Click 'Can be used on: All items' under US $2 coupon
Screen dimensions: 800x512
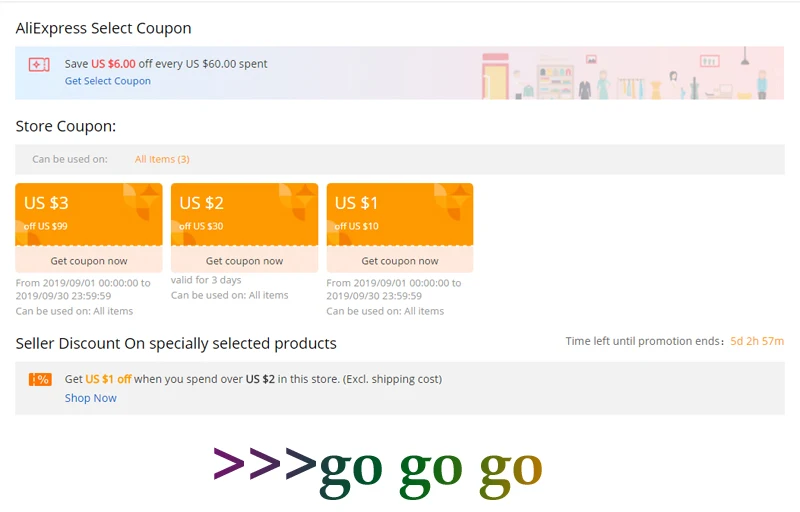click(230, 295)
